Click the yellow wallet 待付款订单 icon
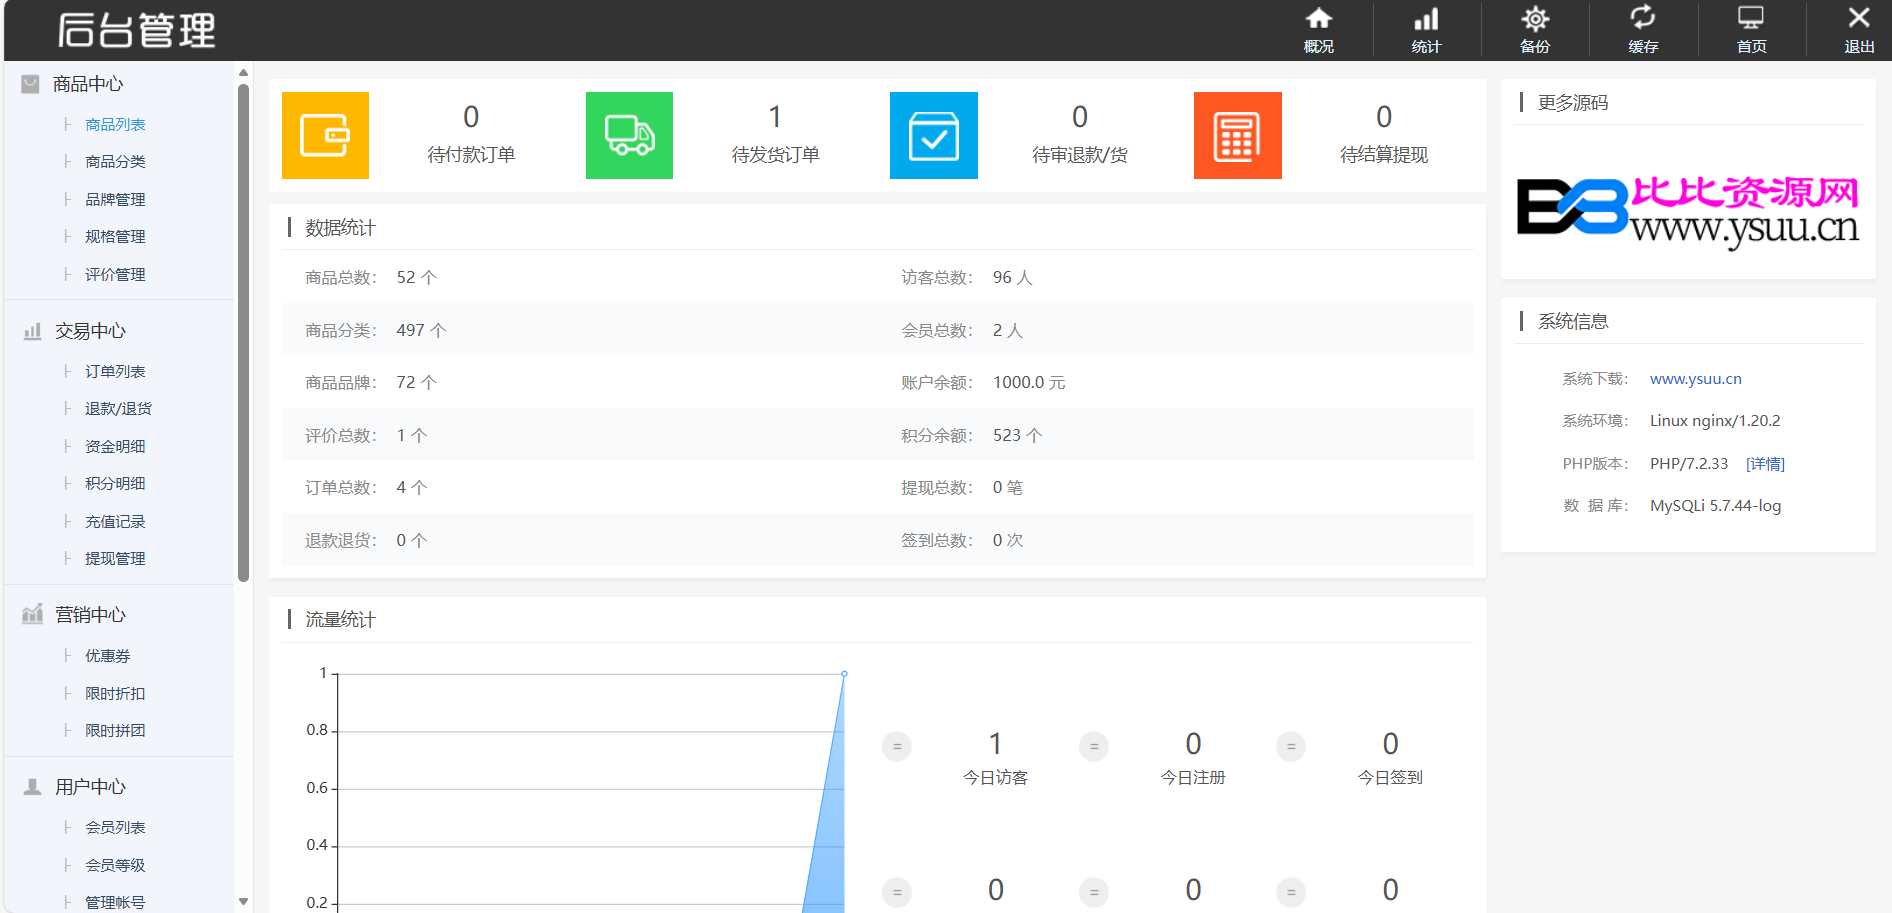This screenshot has width=1892, height=913. click(x=325, y=136)
